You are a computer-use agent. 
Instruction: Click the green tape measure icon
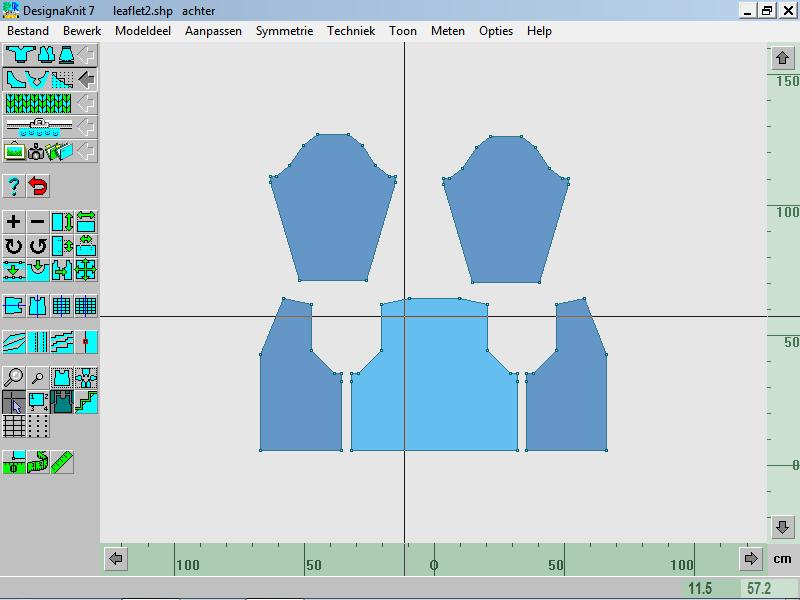click(14, 462)
